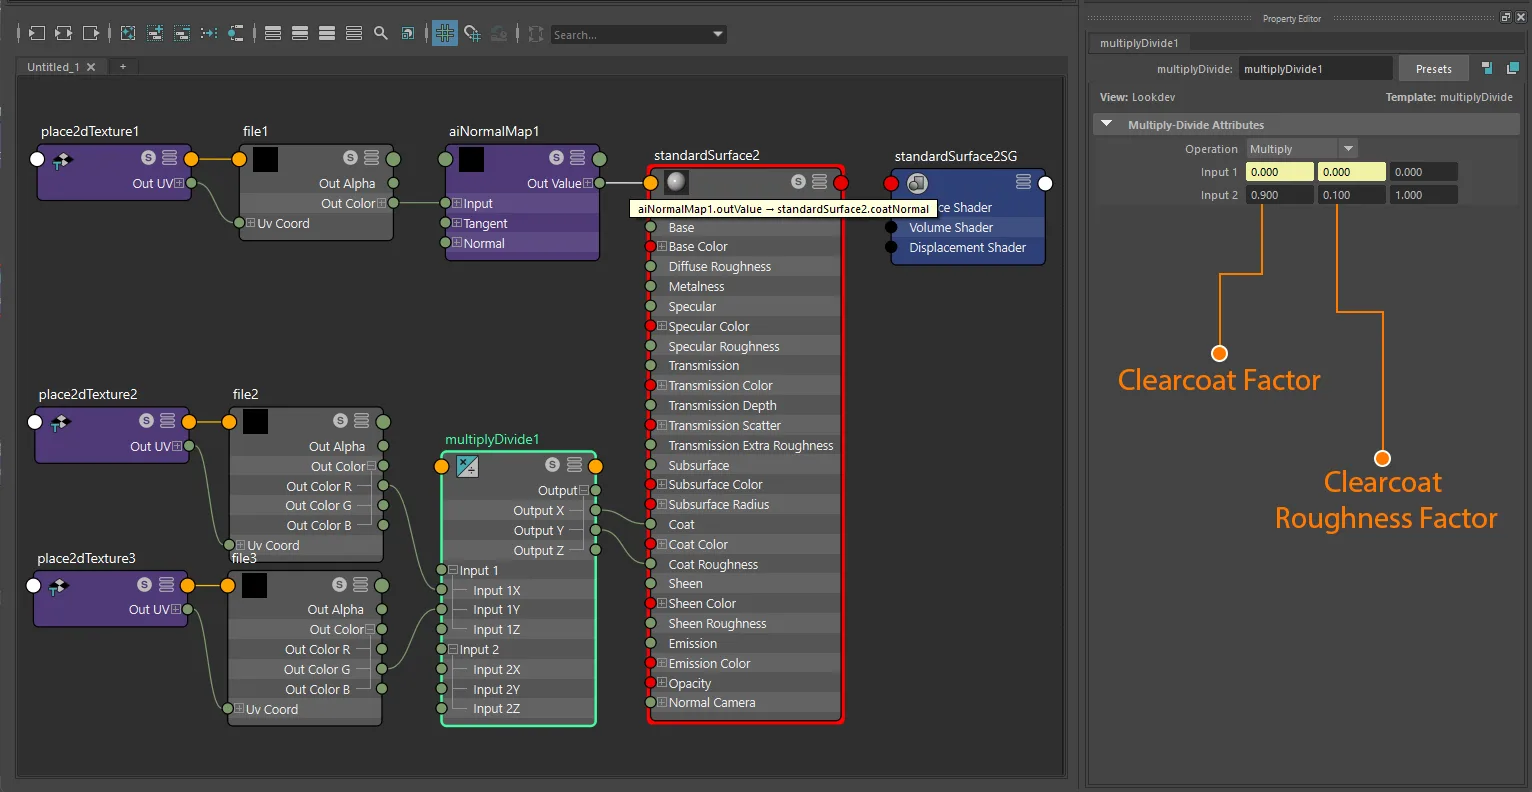
Task: Toggle solo button on aiNormalMap1 node
Action: click(556, 158)
